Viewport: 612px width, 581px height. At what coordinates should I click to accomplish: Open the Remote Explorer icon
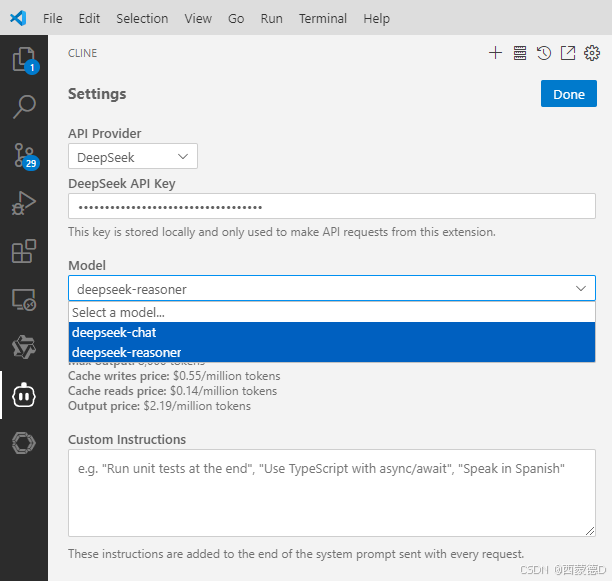coord(24,300)
